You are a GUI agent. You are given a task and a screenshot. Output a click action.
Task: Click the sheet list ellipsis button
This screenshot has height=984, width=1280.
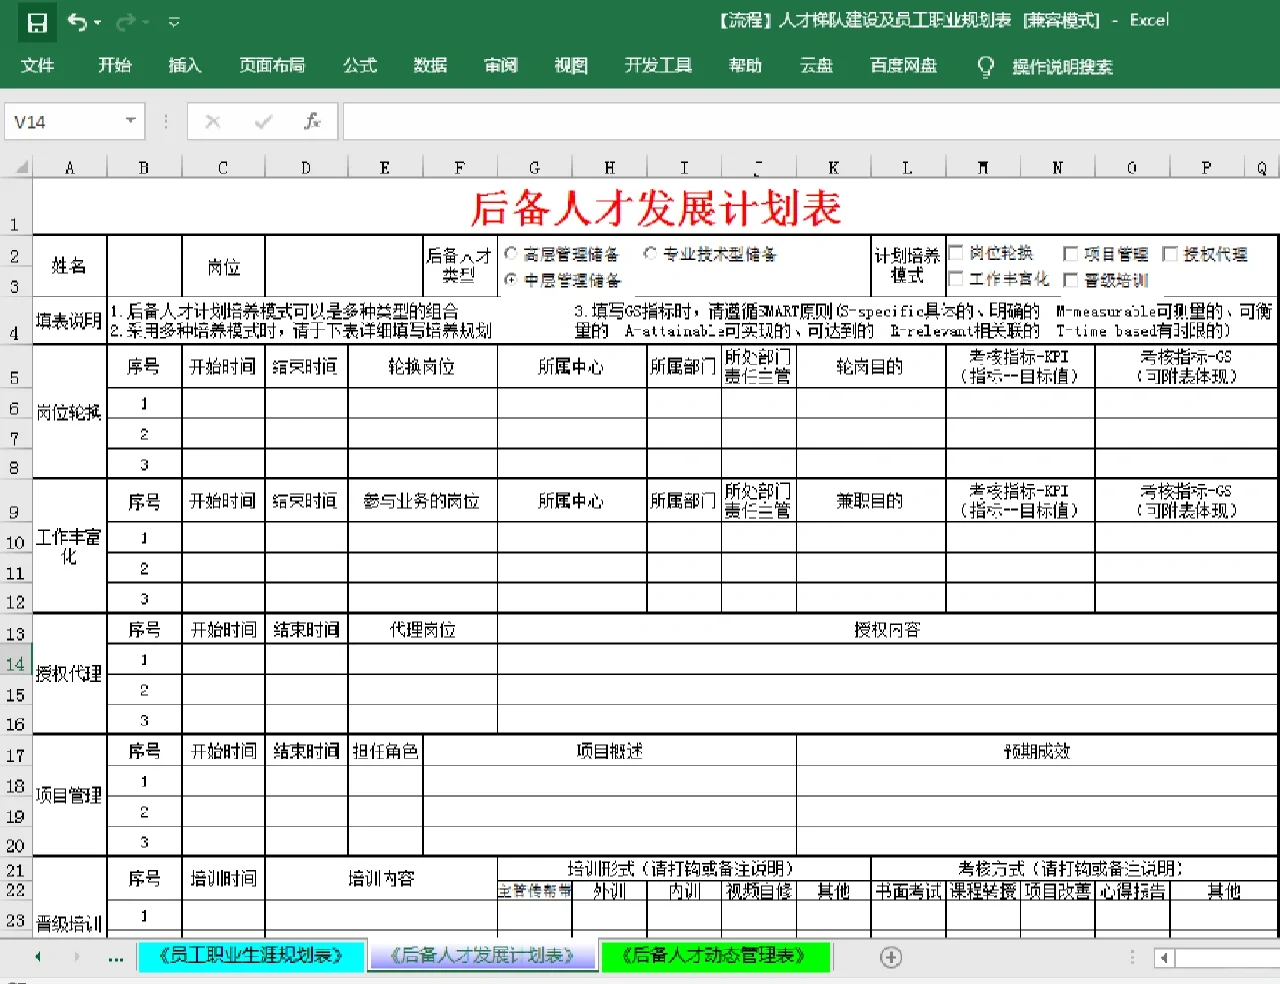point(116,958)
